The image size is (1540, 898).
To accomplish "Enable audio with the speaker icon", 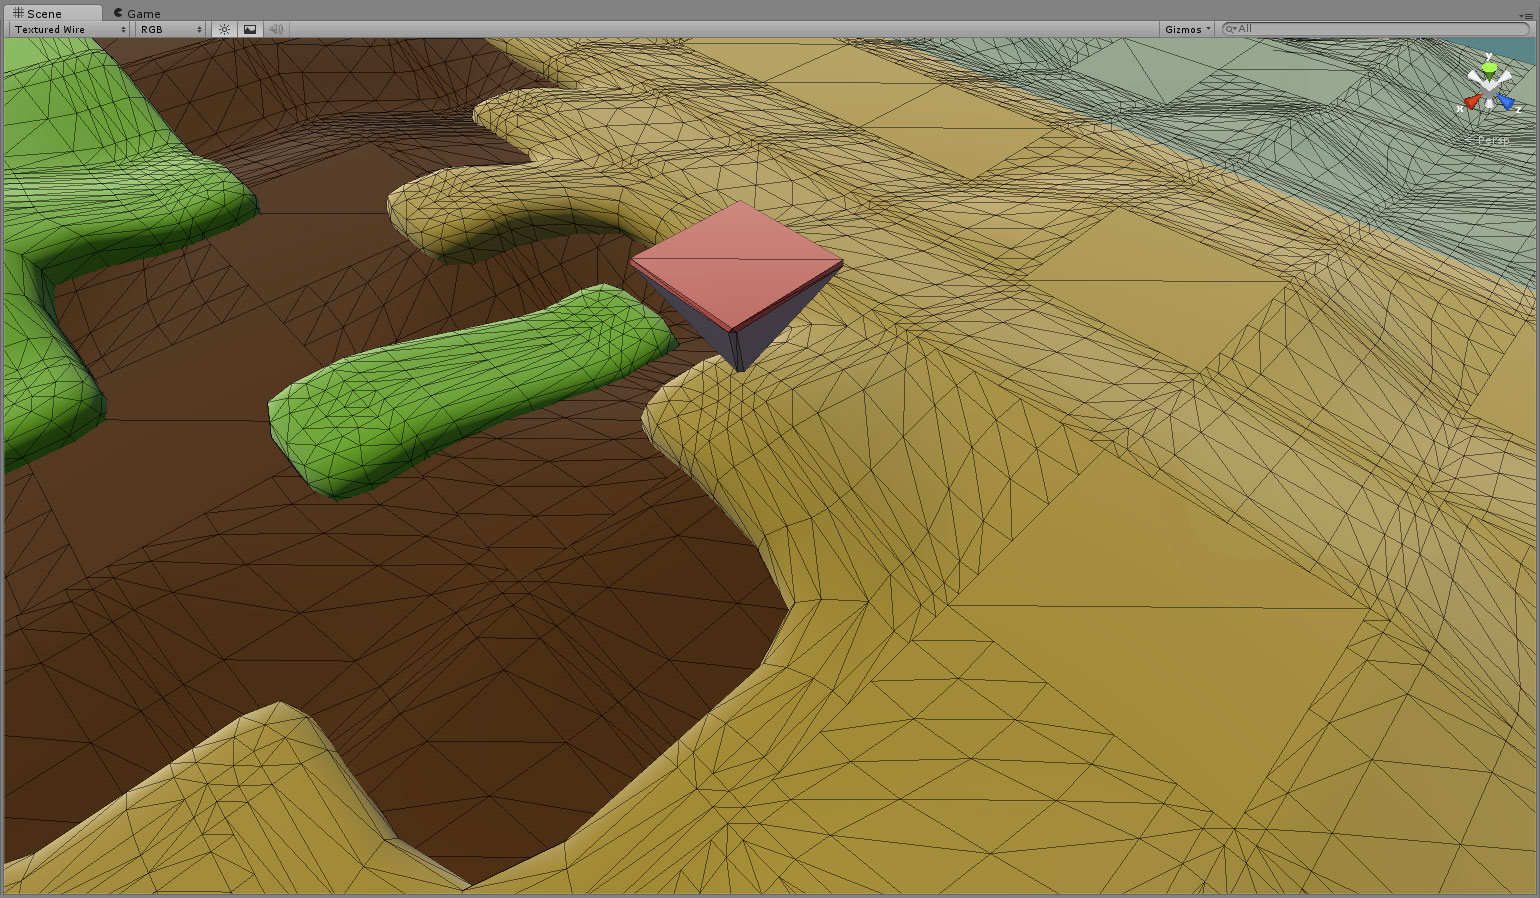I will (x=275, y=29).
